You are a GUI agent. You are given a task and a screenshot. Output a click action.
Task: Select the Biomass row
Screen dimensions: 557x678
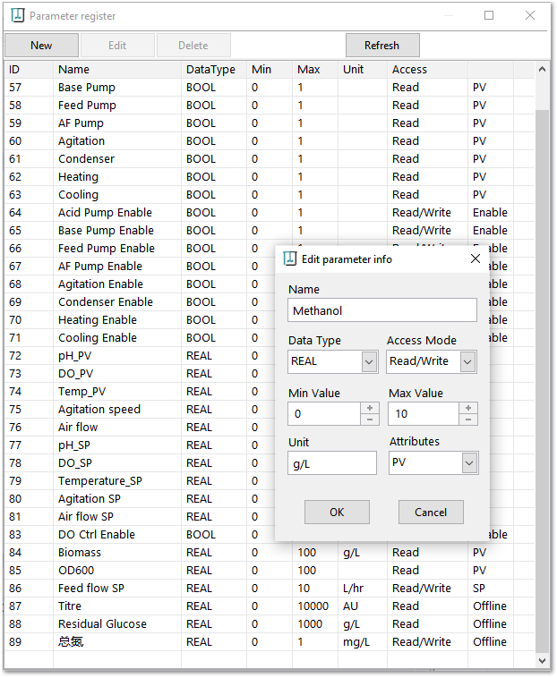click(x=270, y=553)
